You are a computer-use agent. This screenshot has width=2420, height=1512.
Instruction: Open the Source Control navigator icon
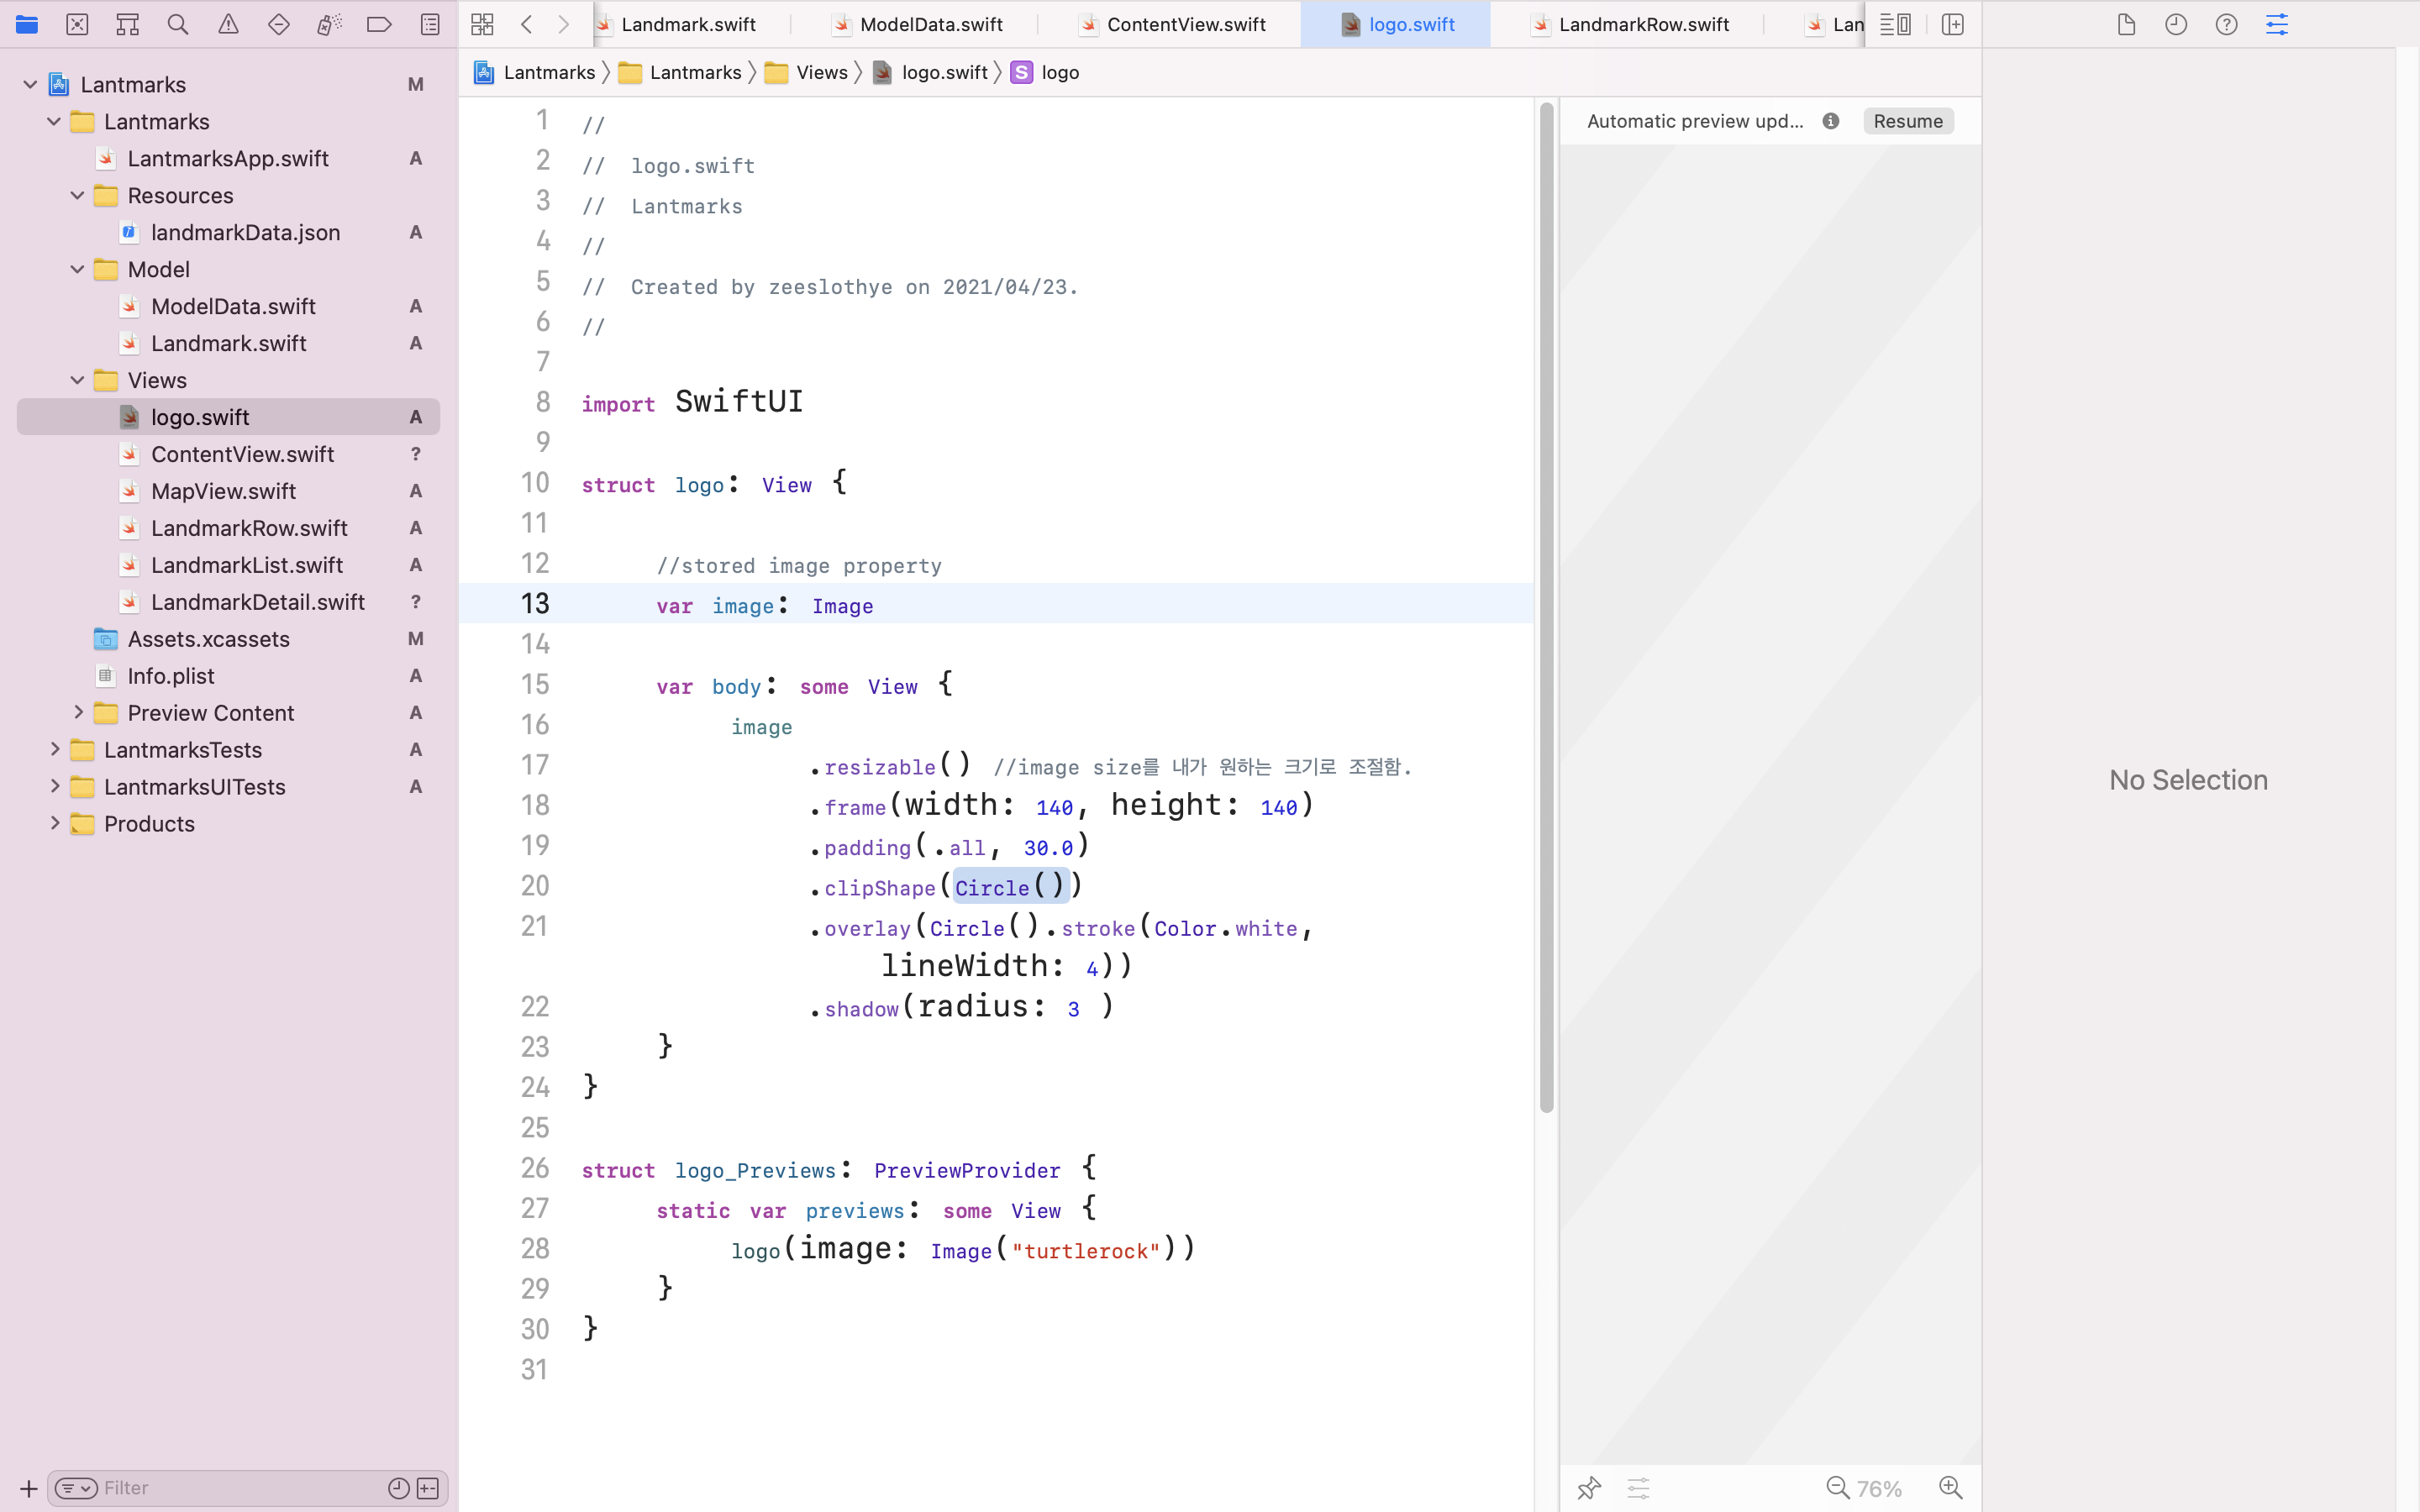pyautogui.click(x=77, y=24)
